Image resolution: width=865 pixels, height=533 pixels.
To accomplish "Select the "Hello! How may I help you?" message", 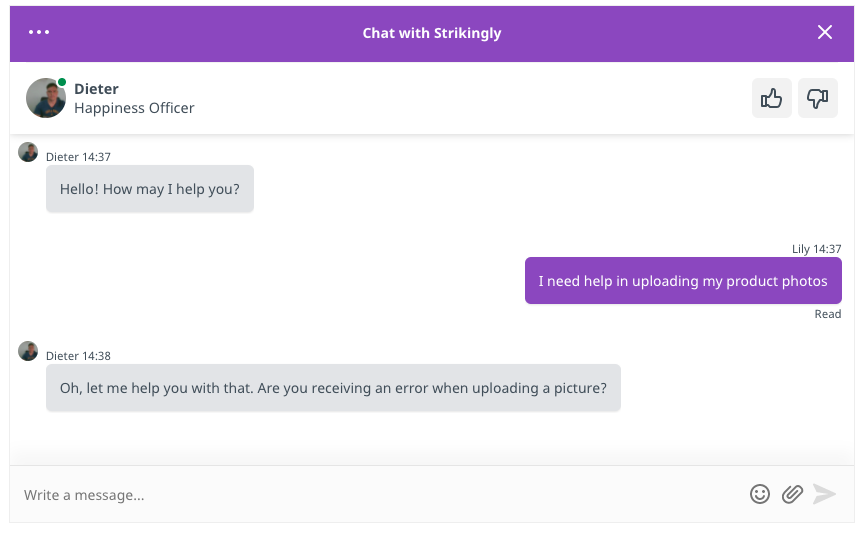I will (x=150, y=189).
